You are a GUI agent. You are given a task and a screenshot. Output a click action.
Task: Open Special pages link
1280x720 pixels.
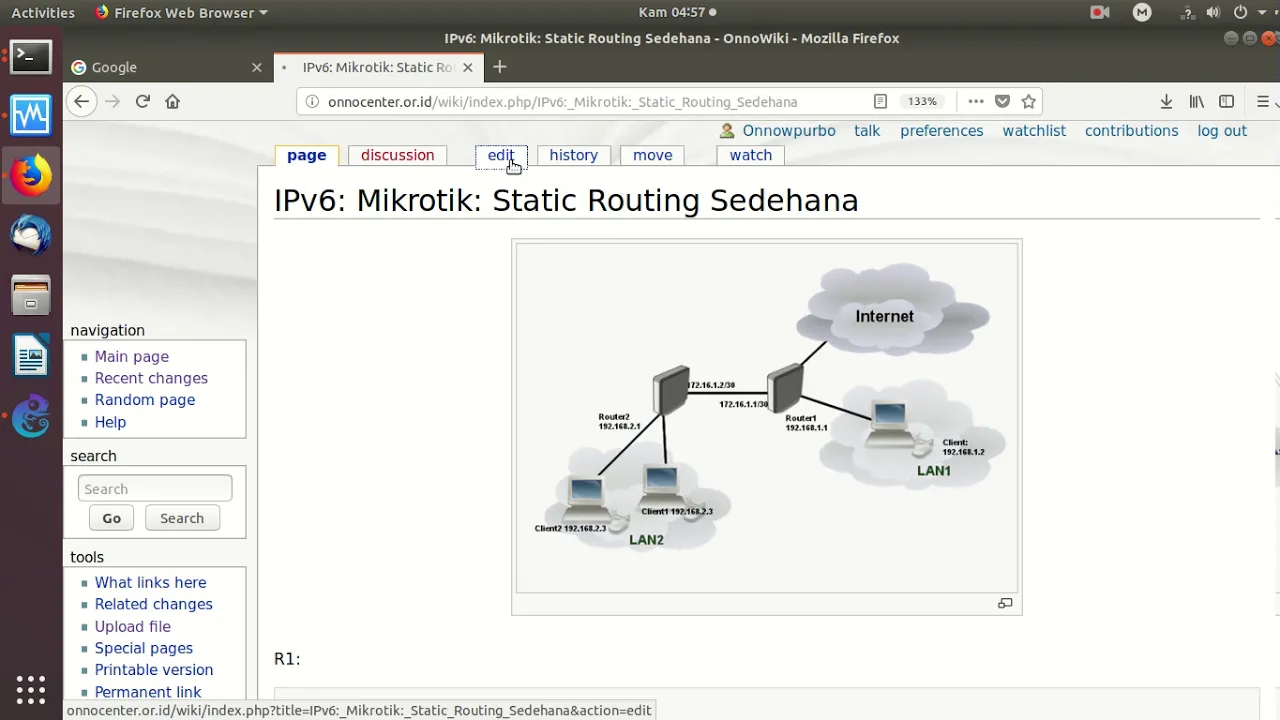(143, 648)
